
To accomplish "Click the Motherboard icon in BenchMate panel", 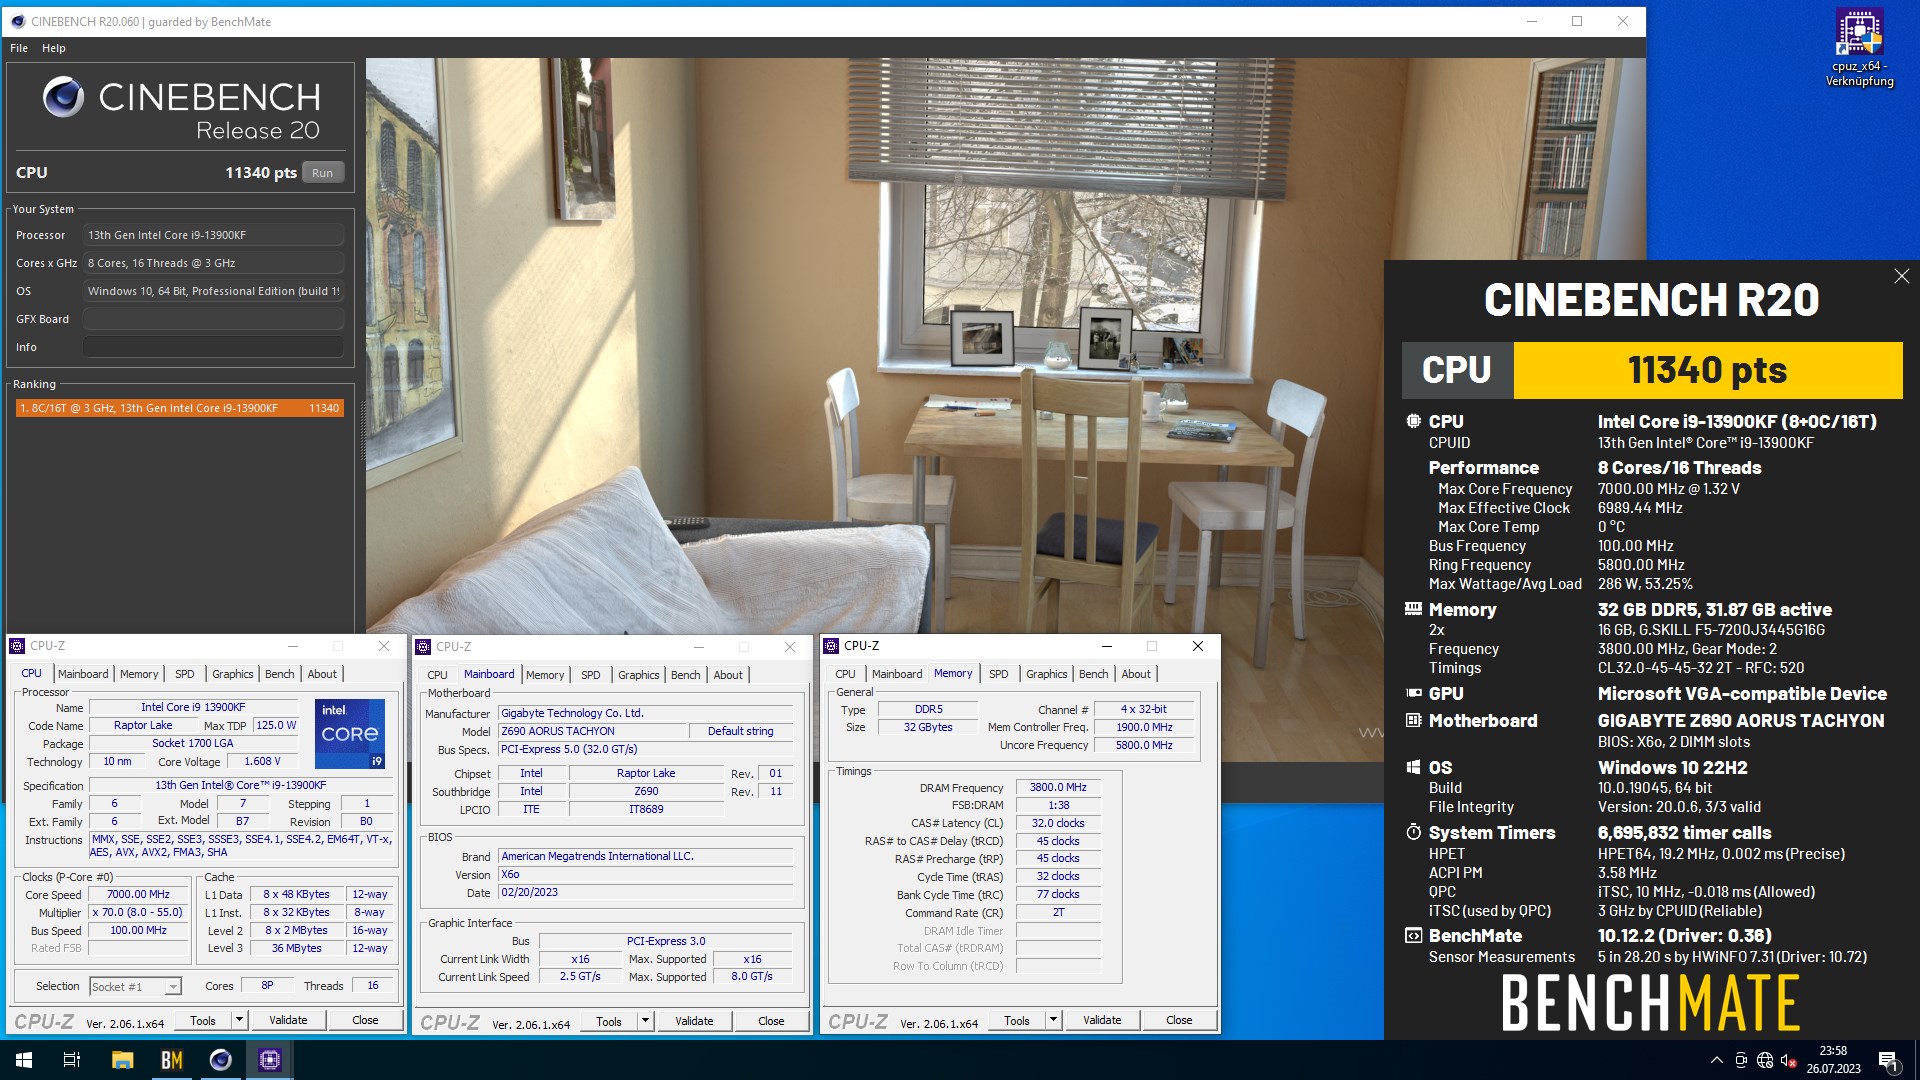I will [1413, 720].
